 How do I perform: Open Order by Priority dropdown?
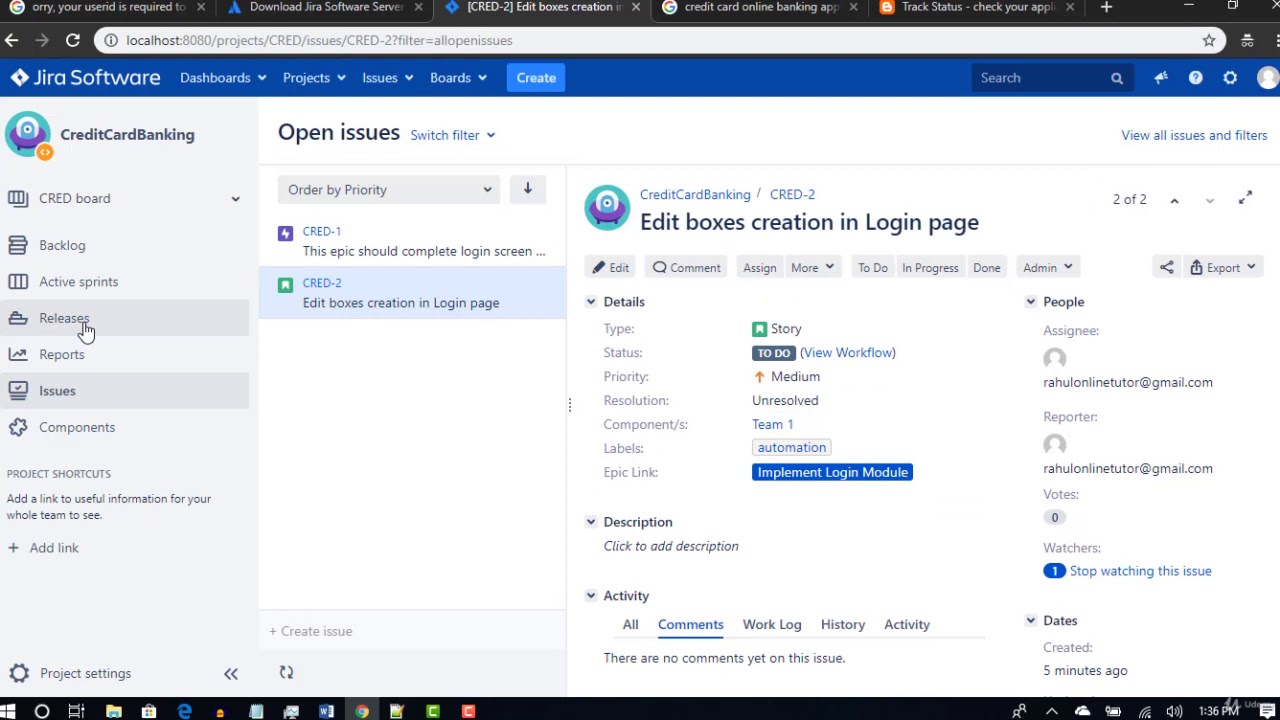click(389, 190)
